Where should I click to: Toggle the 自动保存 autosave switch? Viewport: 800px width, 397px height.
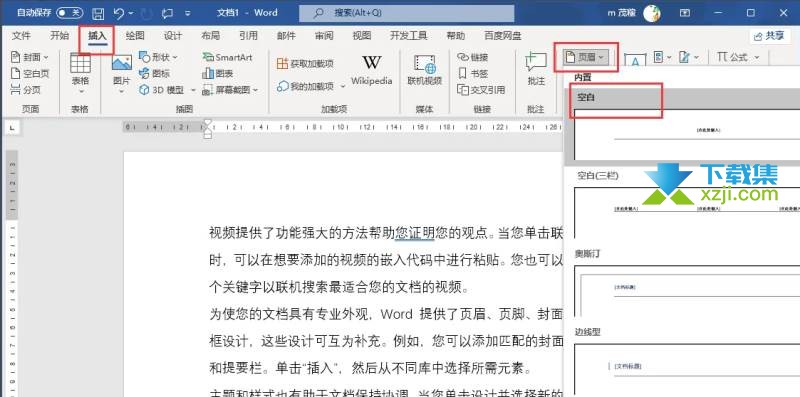(69, 13)
